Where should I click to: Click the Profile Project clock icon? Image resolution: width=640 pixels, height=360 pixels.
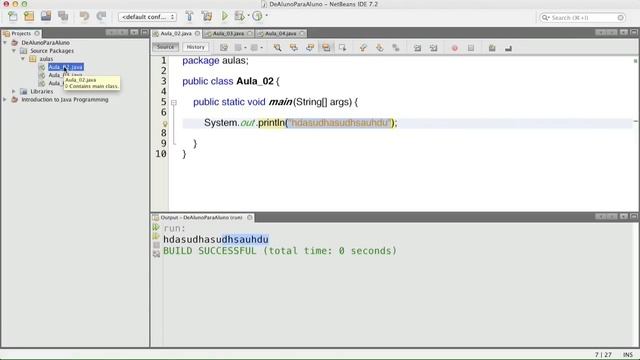tap(257, 16)
